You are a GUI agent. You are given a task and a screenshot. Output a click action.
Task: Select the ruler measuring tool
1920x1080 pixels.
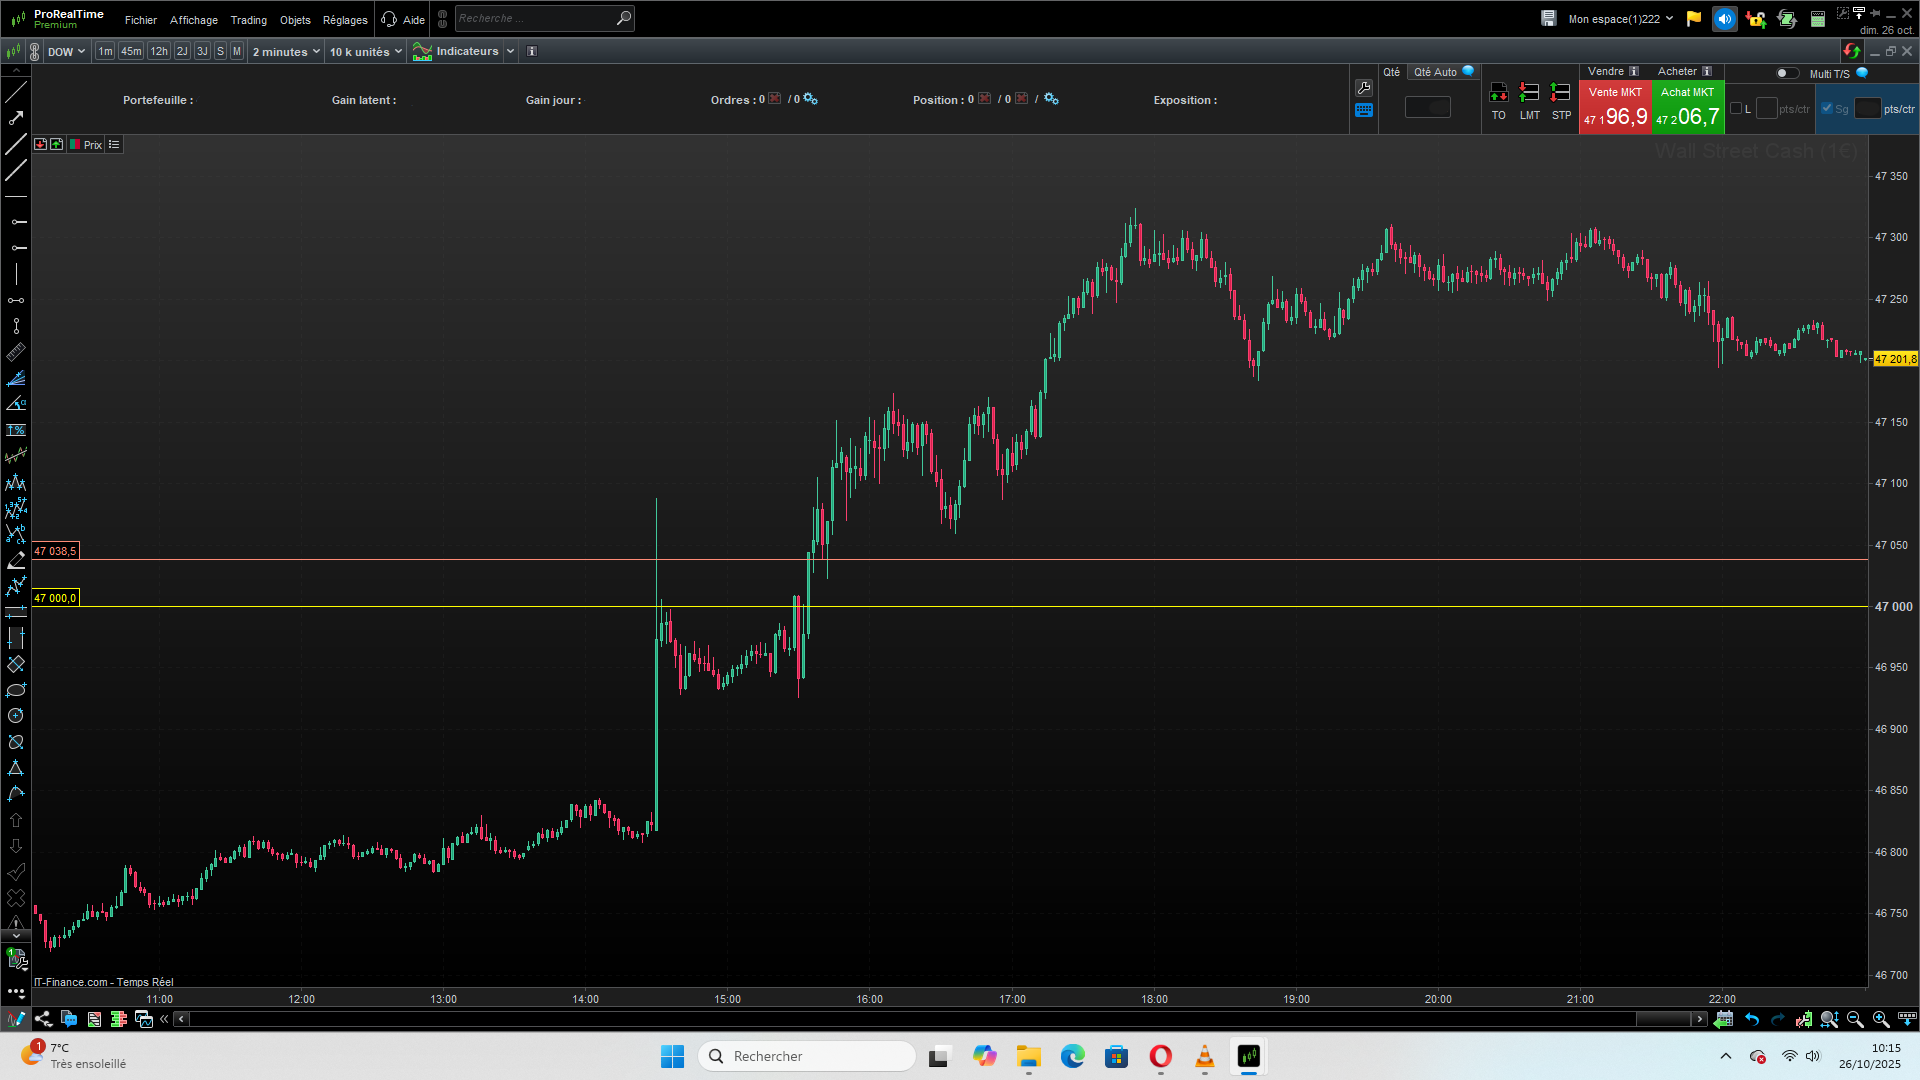coord(16,352)
